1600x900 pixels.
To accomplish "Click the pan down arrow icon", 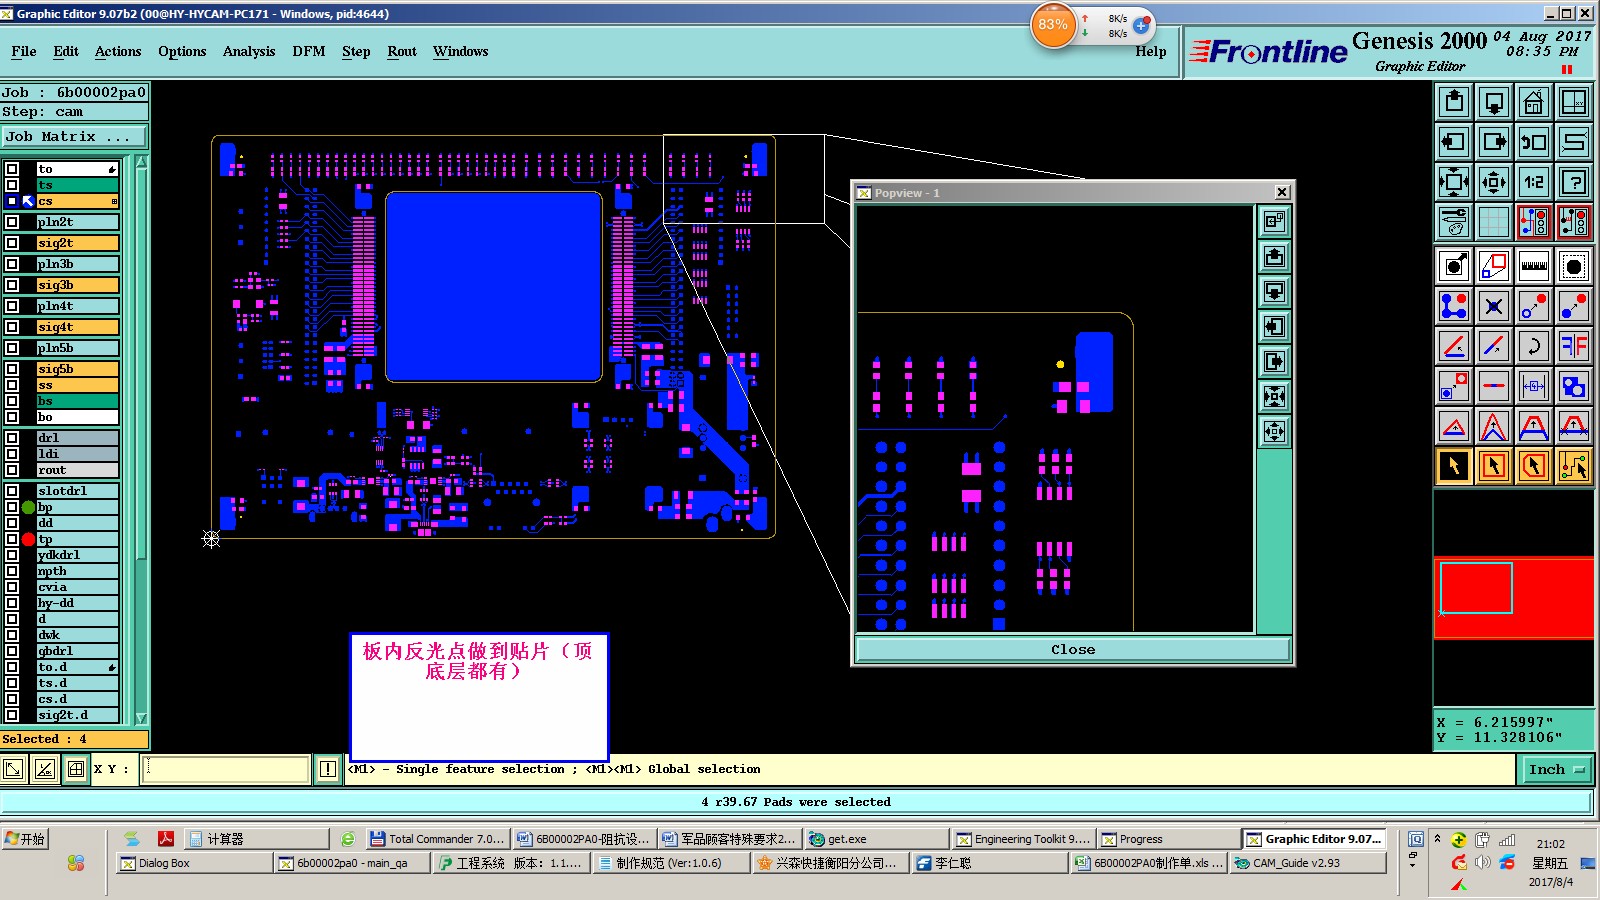I will click(x=1494, y=102).
